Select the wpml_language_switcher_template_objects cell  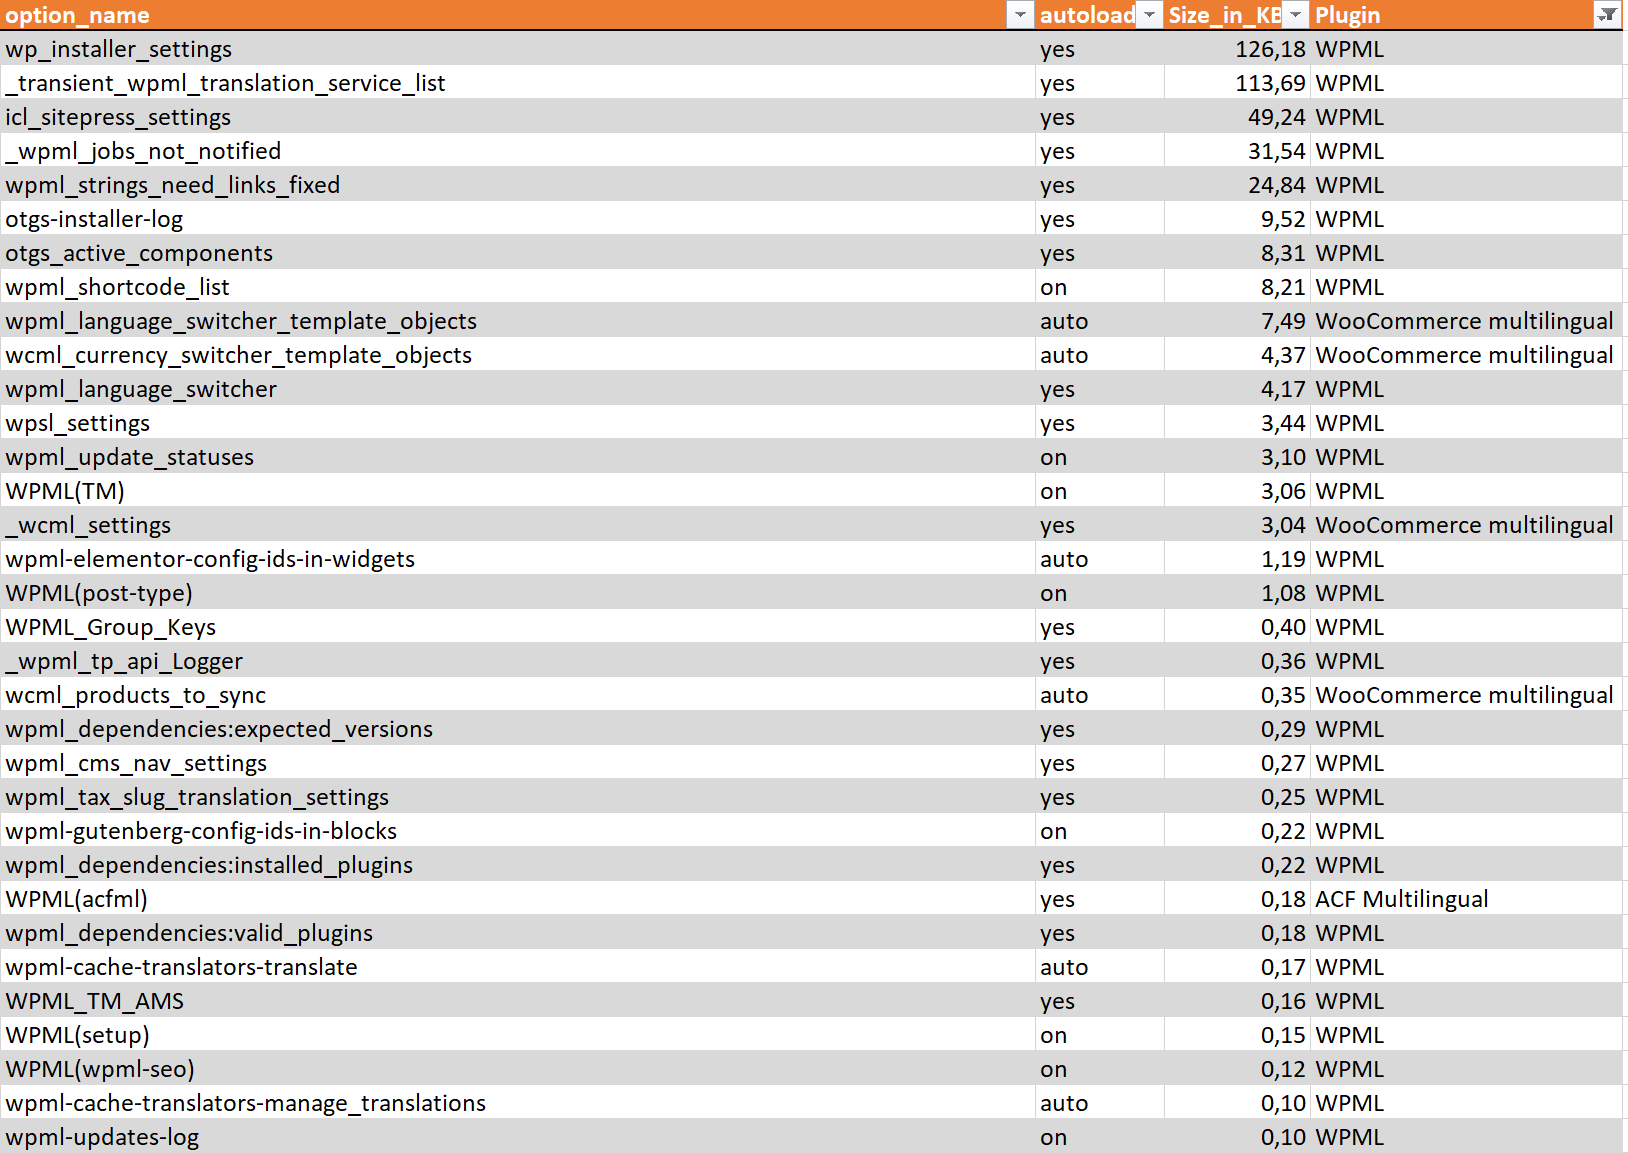coord(518,321)
